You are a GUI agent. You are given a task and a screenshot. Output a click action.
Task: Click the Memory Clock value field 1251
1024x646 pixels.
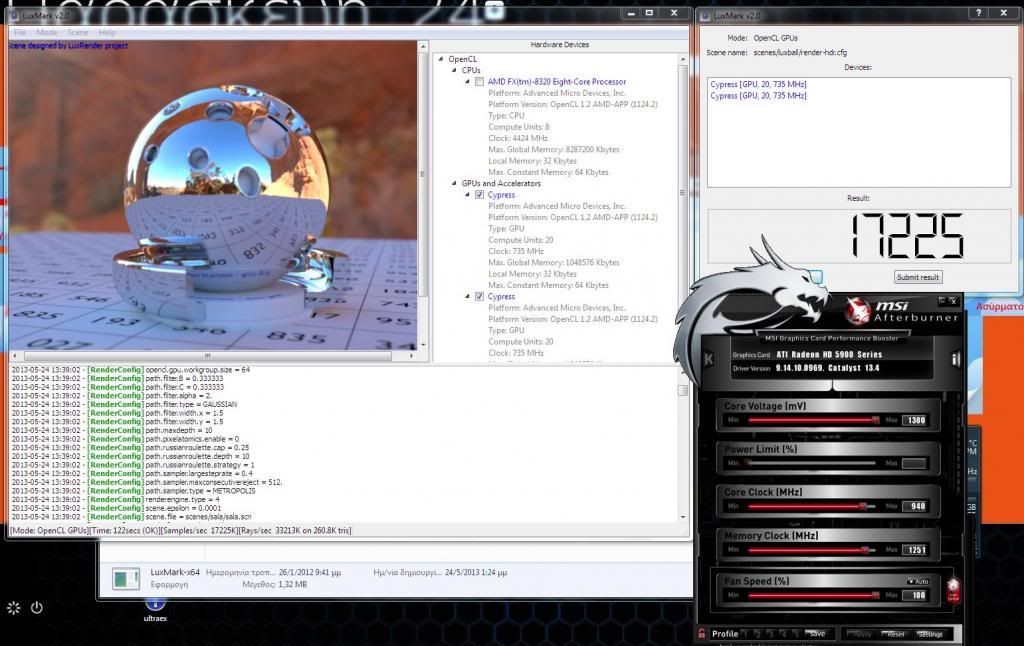click(x=914, y=550)
